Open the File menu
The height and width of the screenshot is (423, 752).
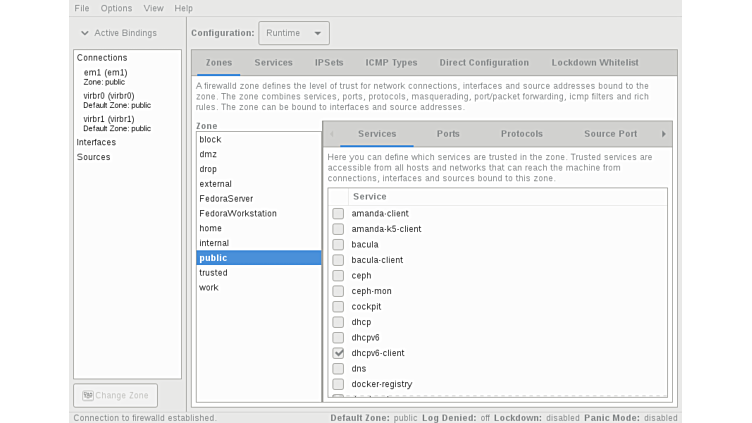point(82,8)
